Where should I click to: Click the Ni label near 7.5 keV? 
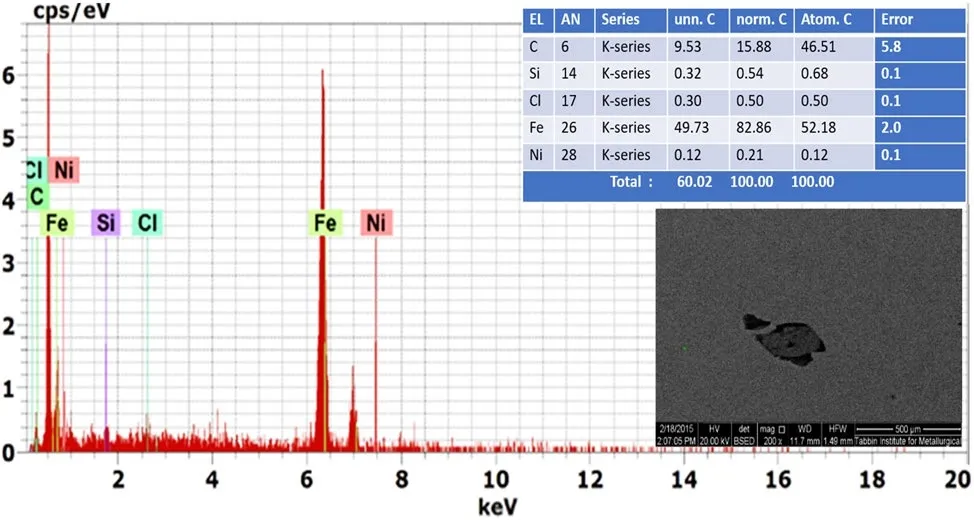pos(376,223)
